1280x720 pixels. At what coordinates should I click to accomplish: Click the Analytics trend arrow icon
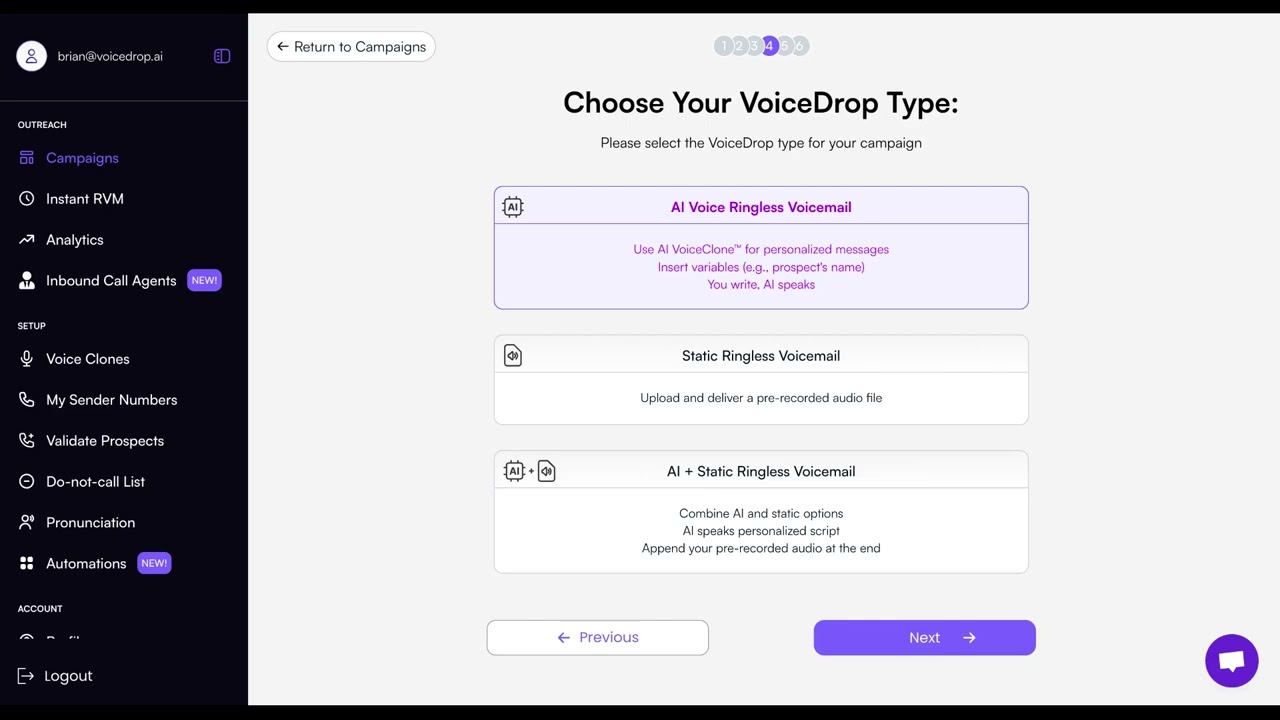27,240
